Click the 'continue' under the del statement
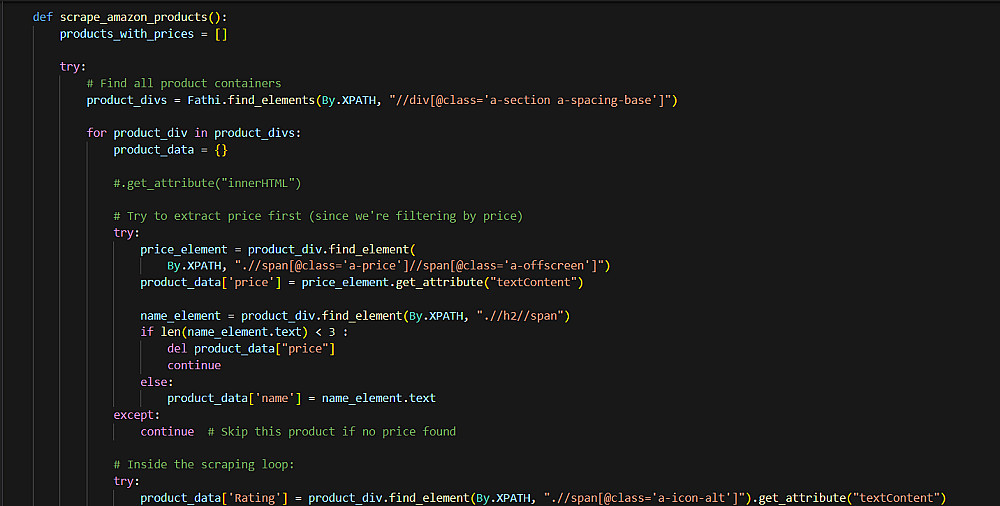 (x=194, y=365)
